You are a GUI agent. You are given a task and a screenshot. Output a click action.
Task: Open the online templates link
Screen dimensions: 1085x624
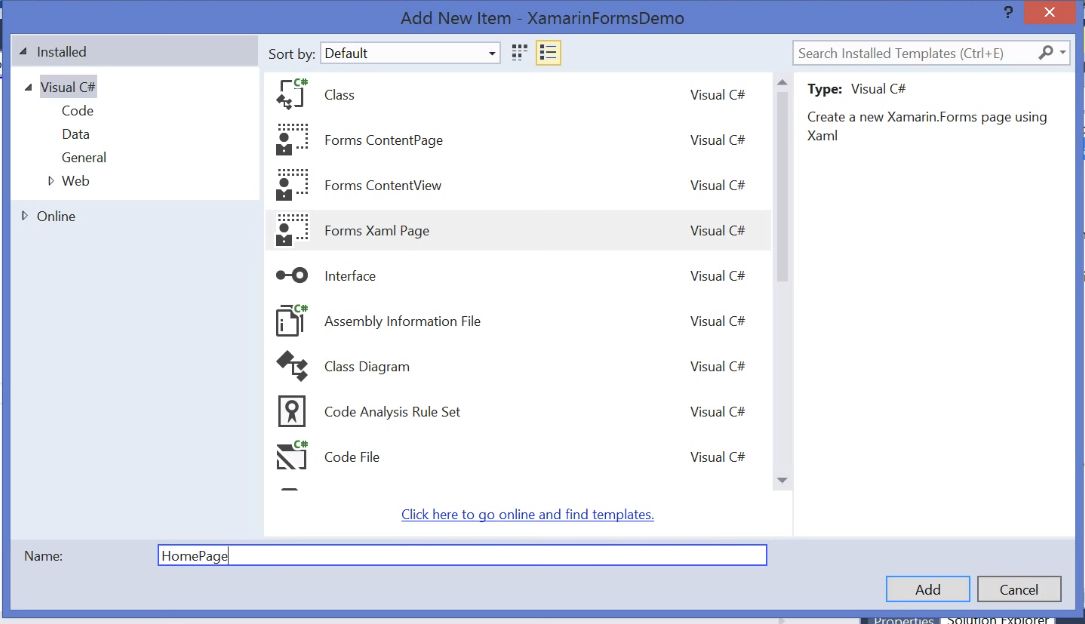pos(527,514)
